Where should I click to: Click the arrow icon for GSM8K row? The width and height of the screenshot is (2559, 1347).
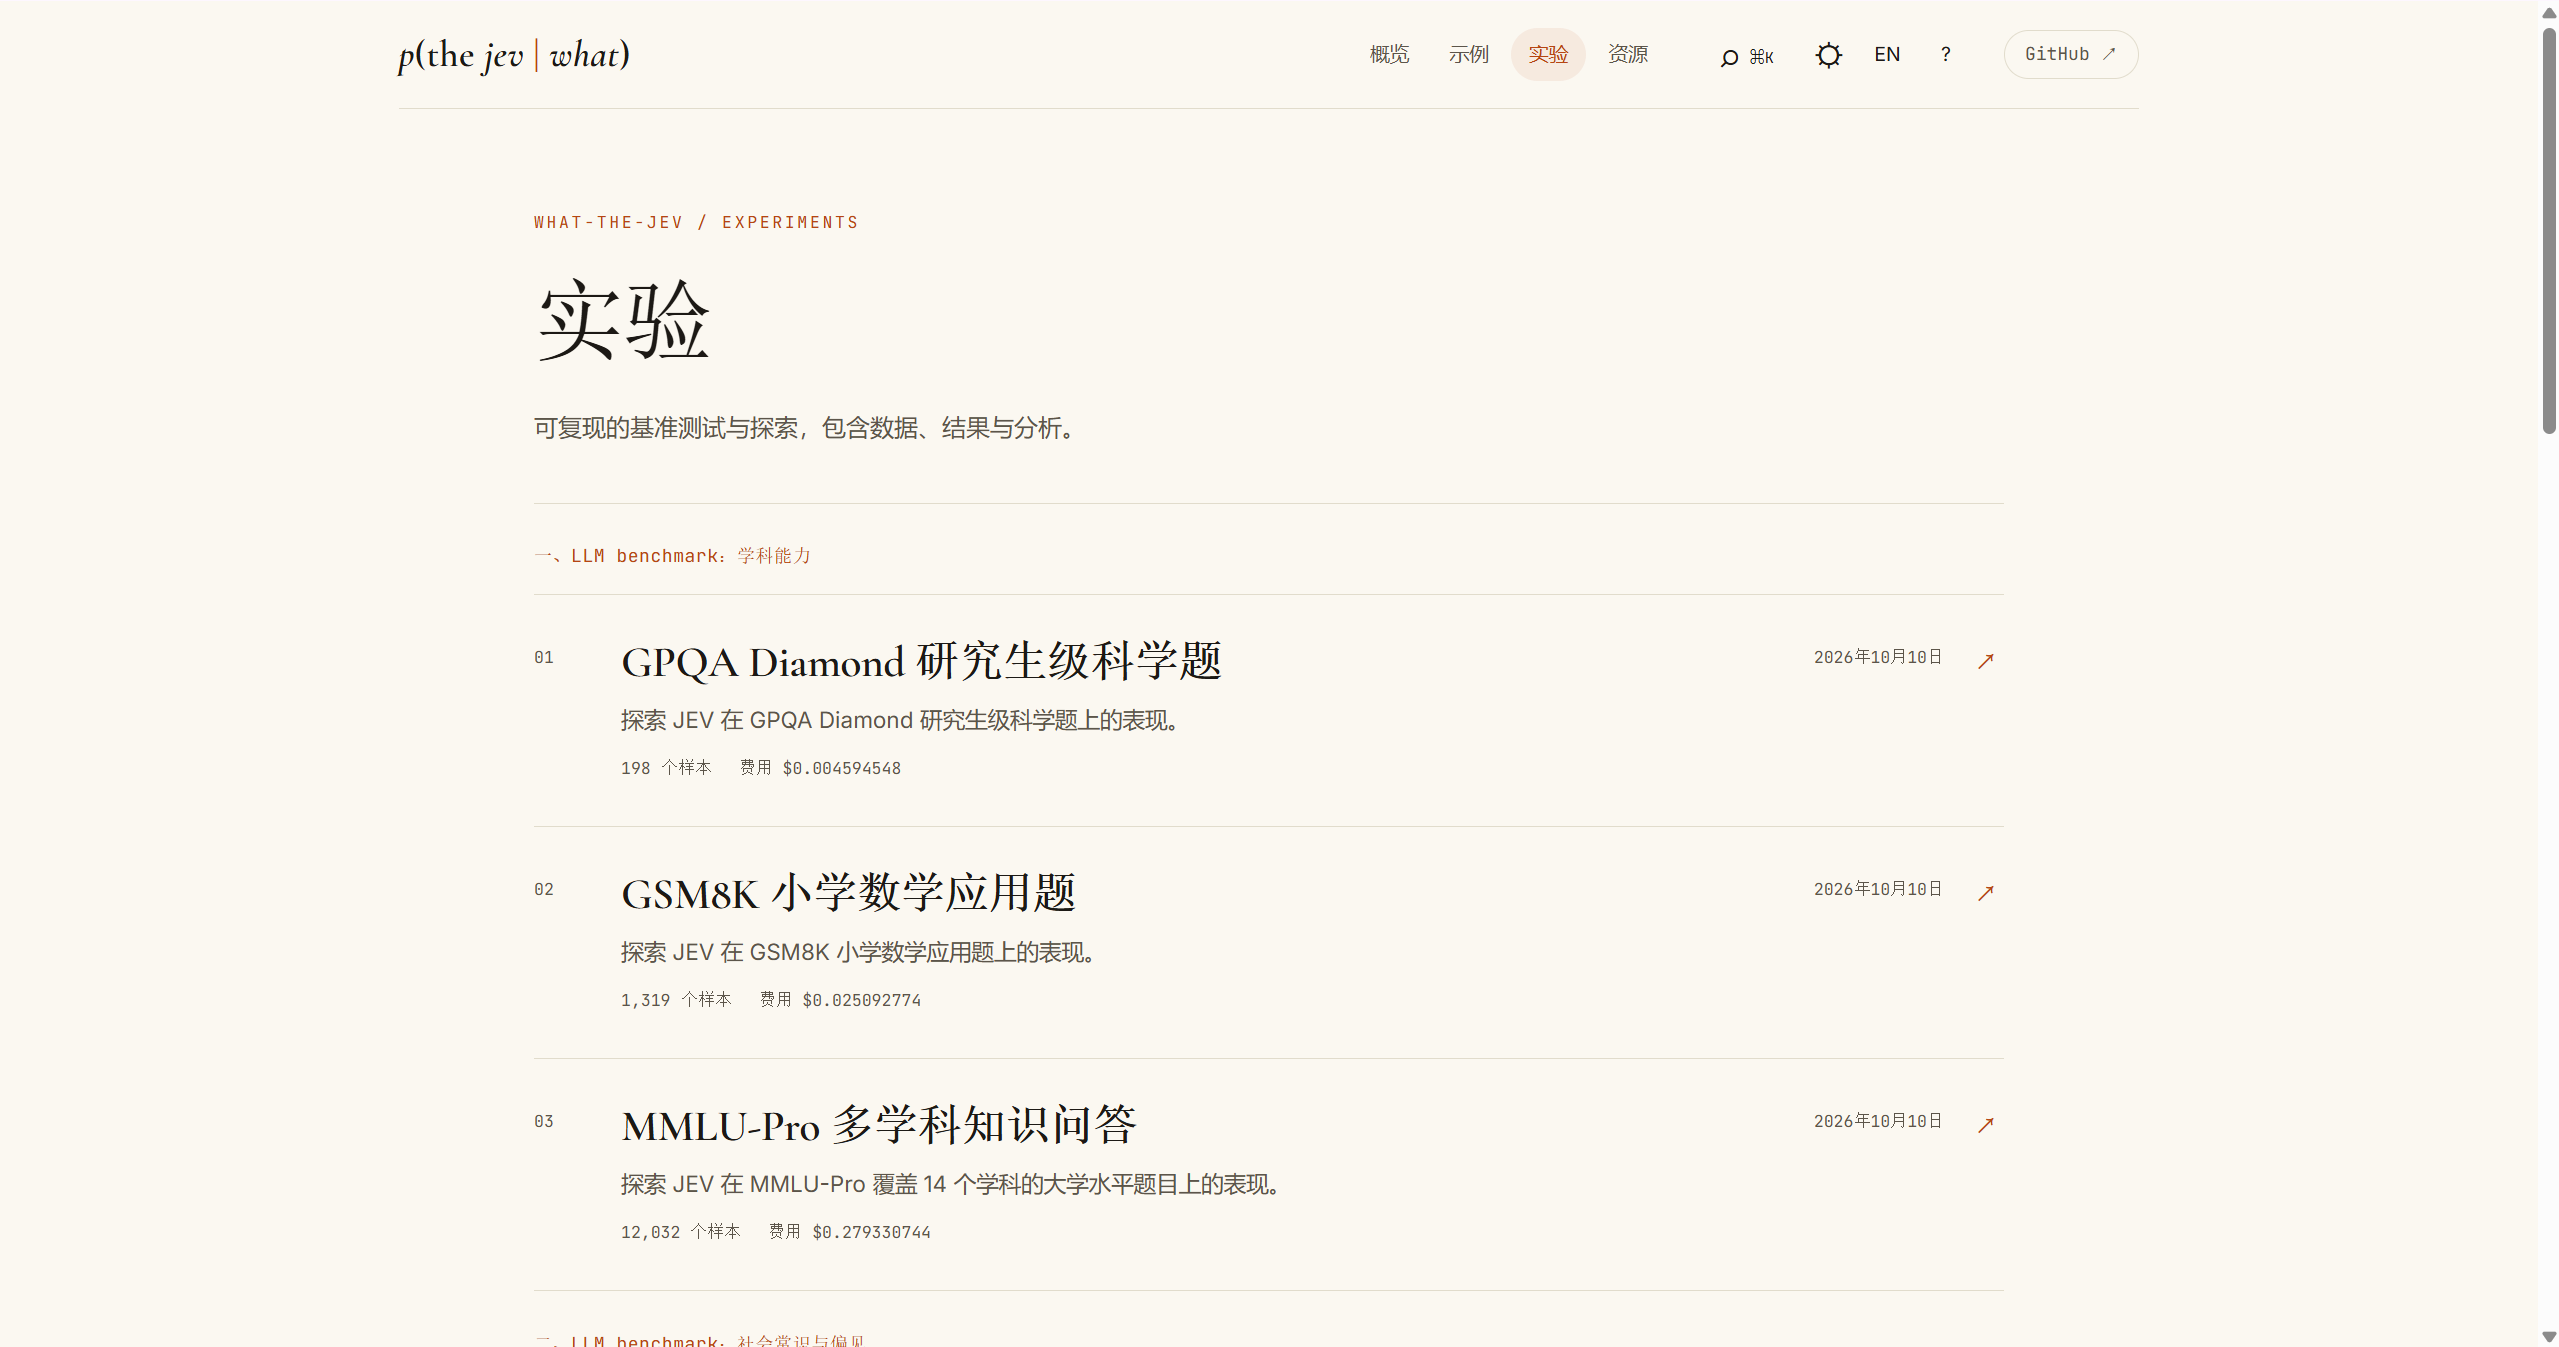(1986, 893)
